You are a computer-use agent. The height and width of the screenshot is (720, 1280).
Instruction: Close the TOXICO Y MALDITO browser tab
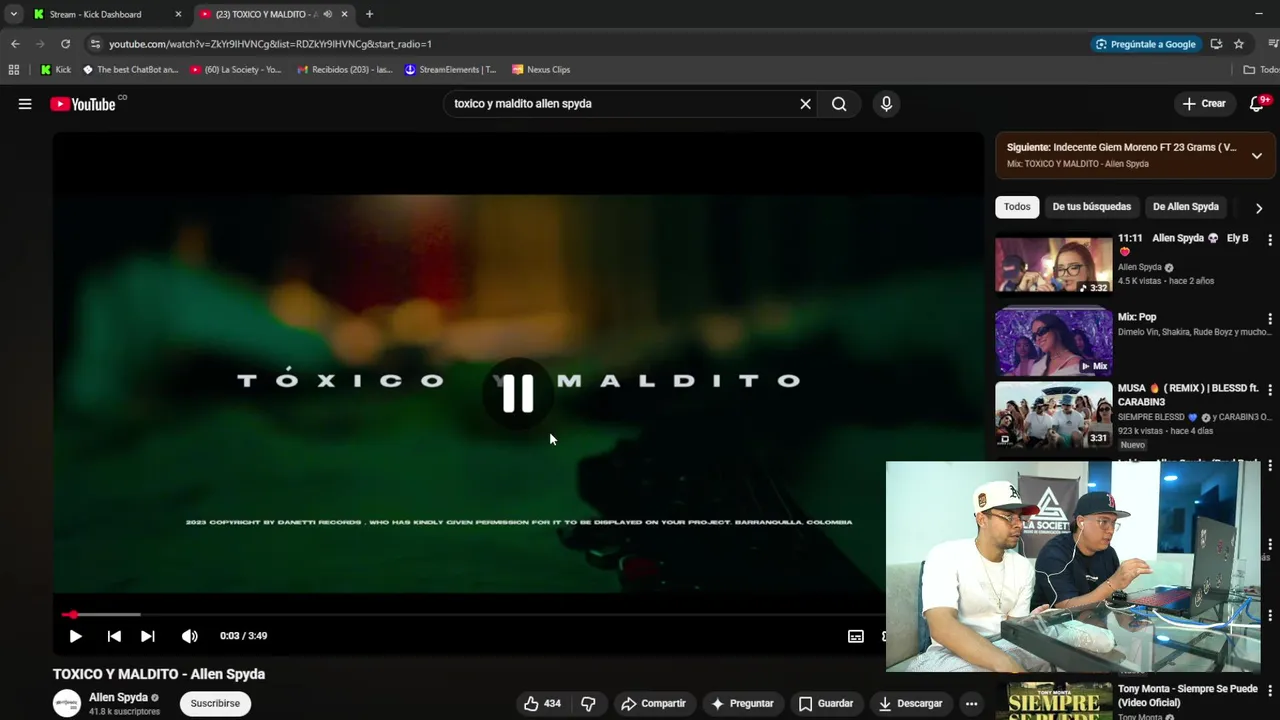click(344, 14)
